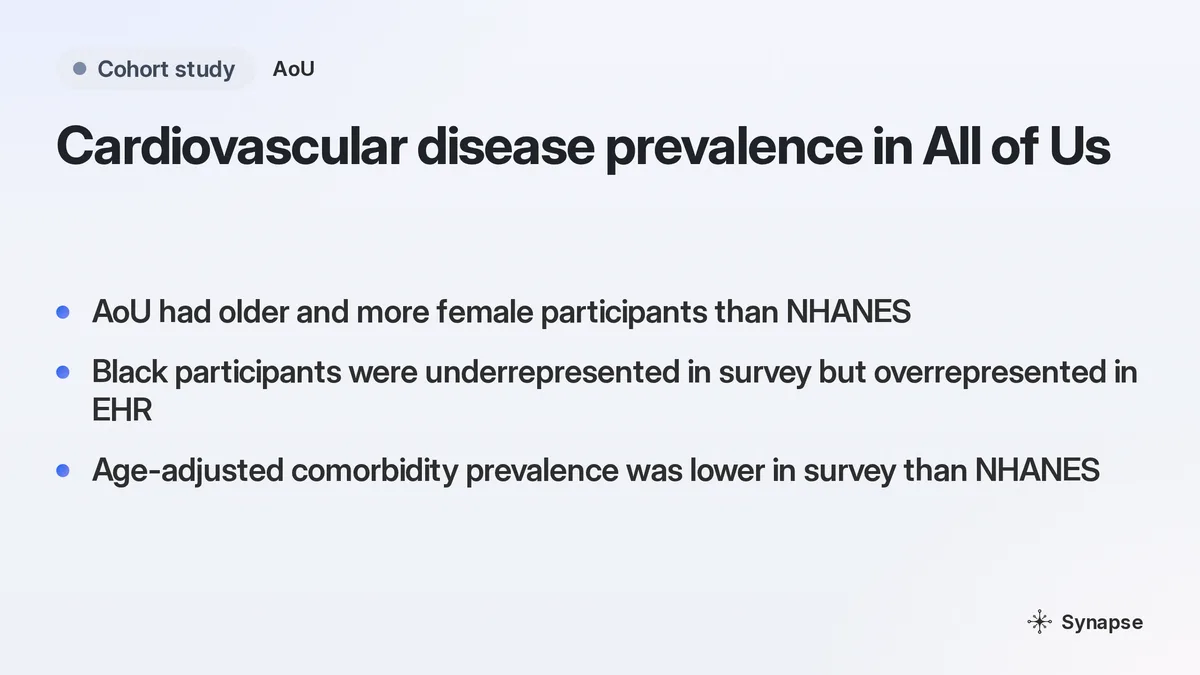Click the age-adjusted comorbidity prevalence bullet
1200x675 pixels.
[x=596, y=470]
